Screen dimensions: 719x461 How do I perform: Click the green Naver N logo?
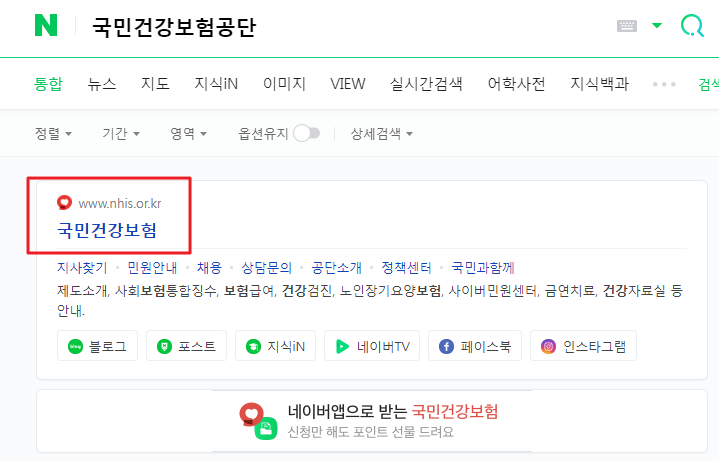click(x=46, y=25)
